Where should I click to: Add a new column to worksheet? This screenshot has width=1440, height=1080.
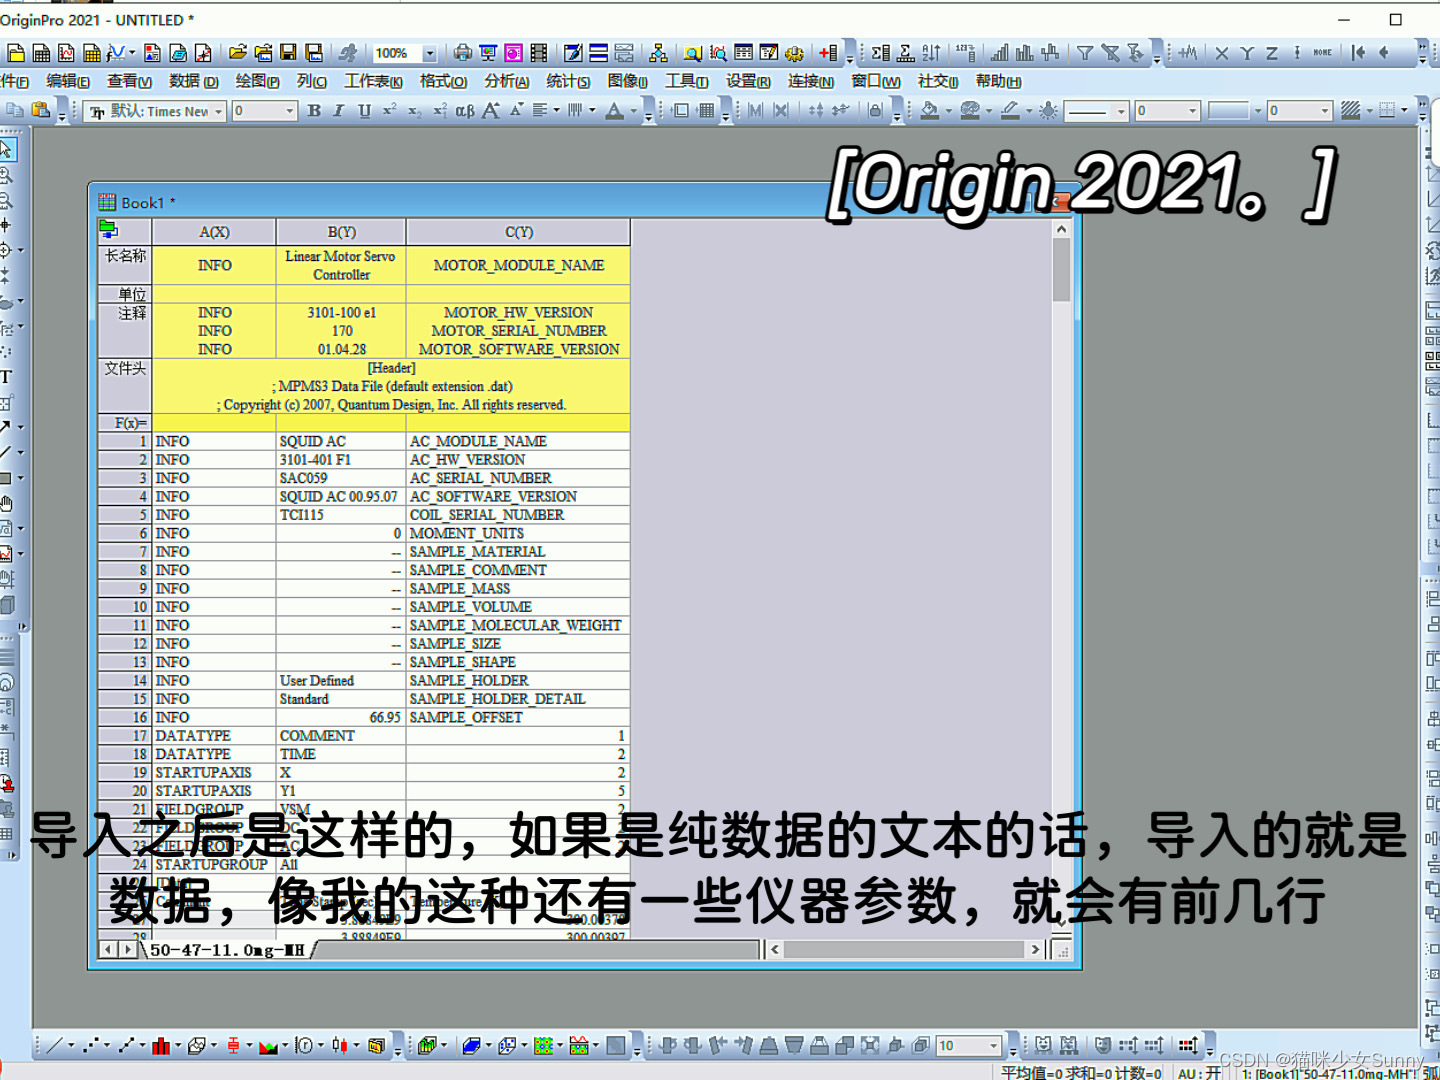(827, 53)
